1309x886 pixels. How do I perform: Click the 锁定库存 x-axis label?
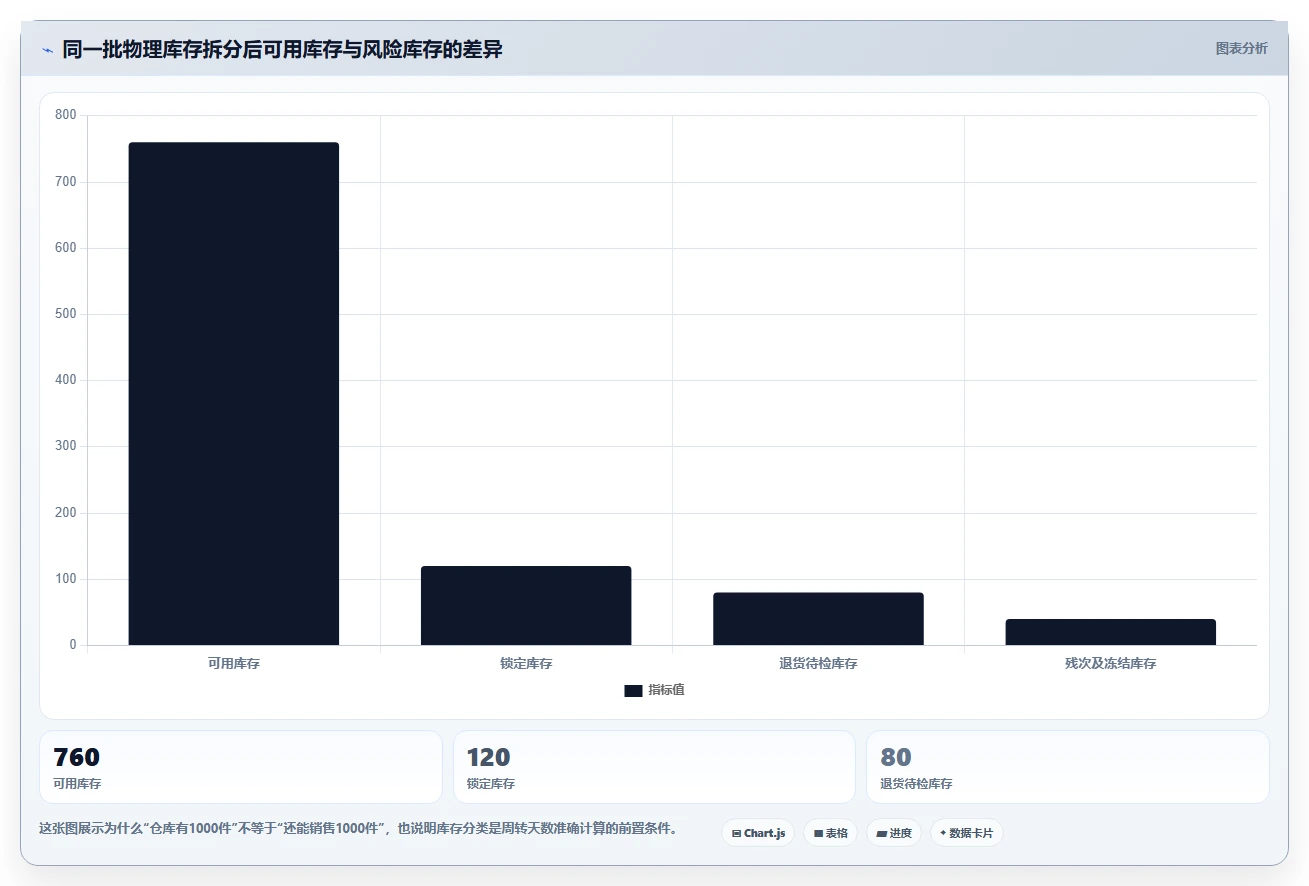click(526, 663)
